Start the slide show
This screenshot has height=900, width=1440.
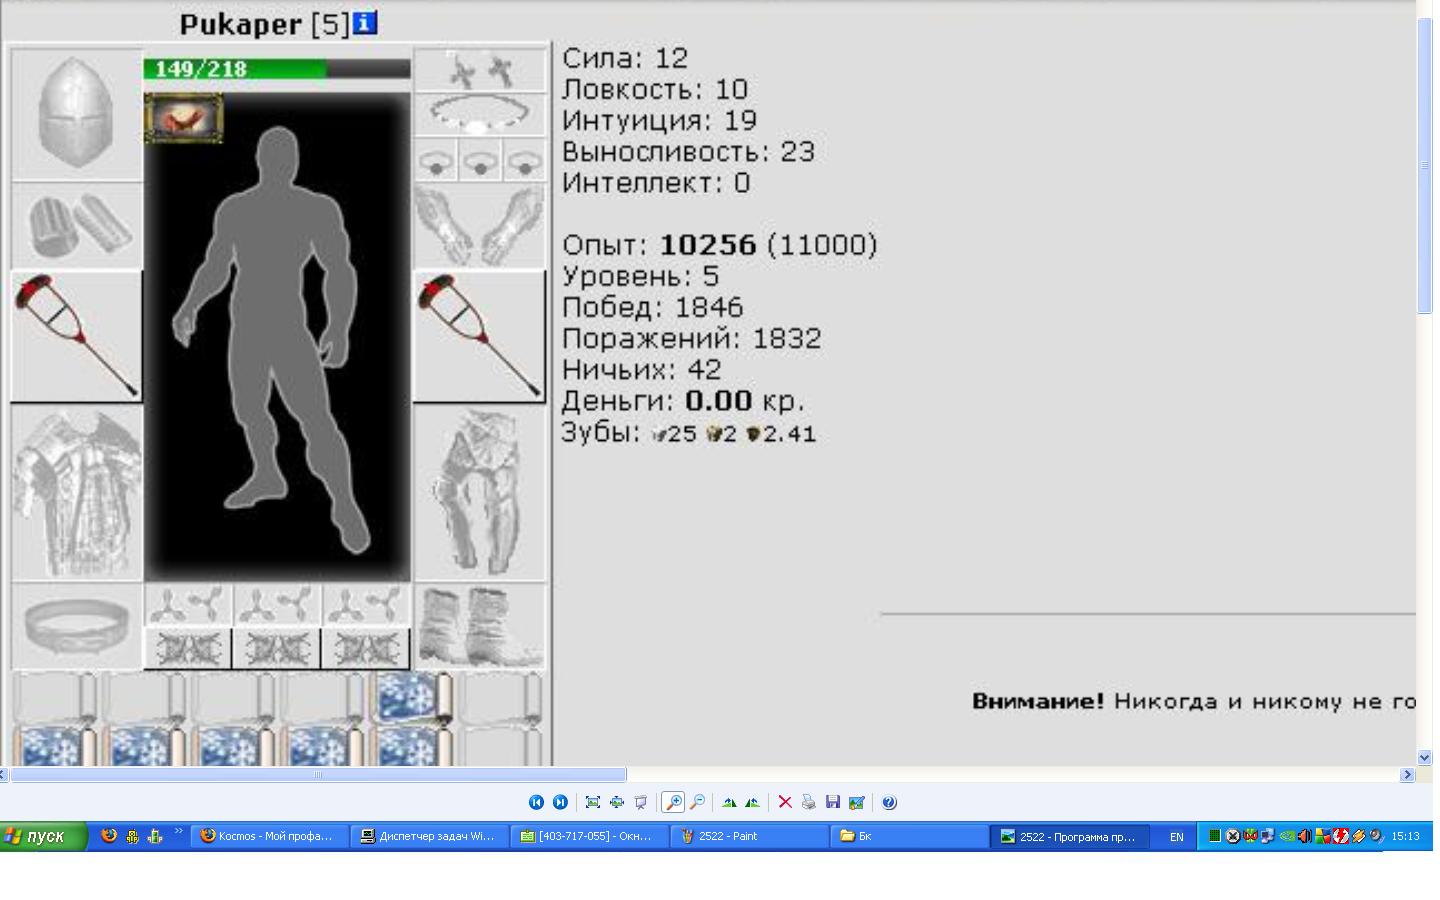[x=641, y=802]
